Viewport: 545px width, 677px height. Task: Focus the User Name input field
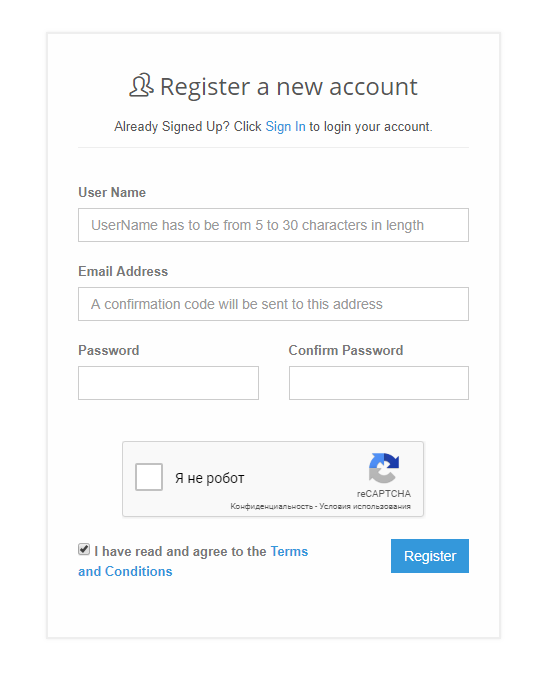click(273, 225)
